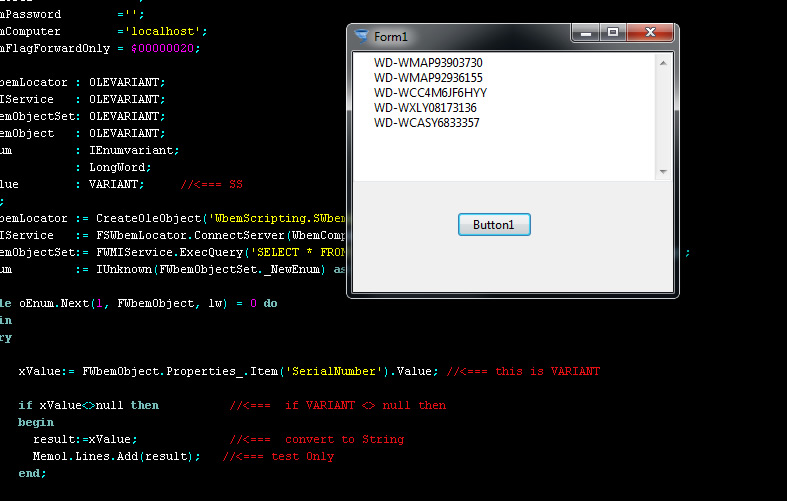Minimize the Form1 window

[585, 33]
